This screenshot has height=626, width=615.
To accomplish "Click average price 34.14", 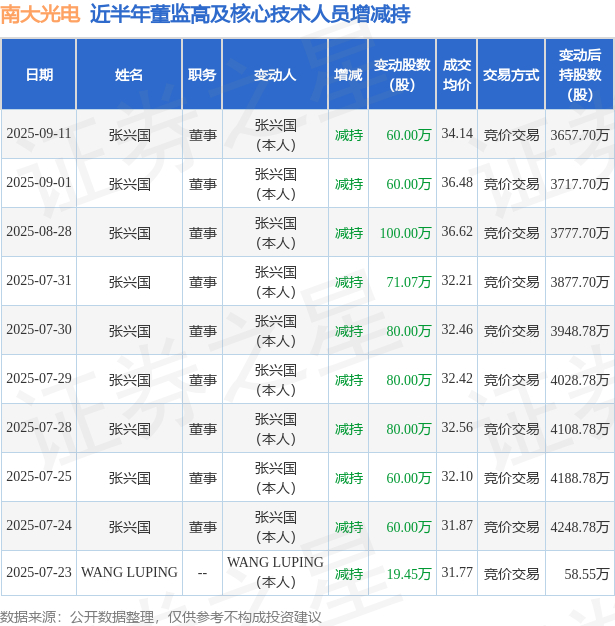I will (x=457, y=133).
